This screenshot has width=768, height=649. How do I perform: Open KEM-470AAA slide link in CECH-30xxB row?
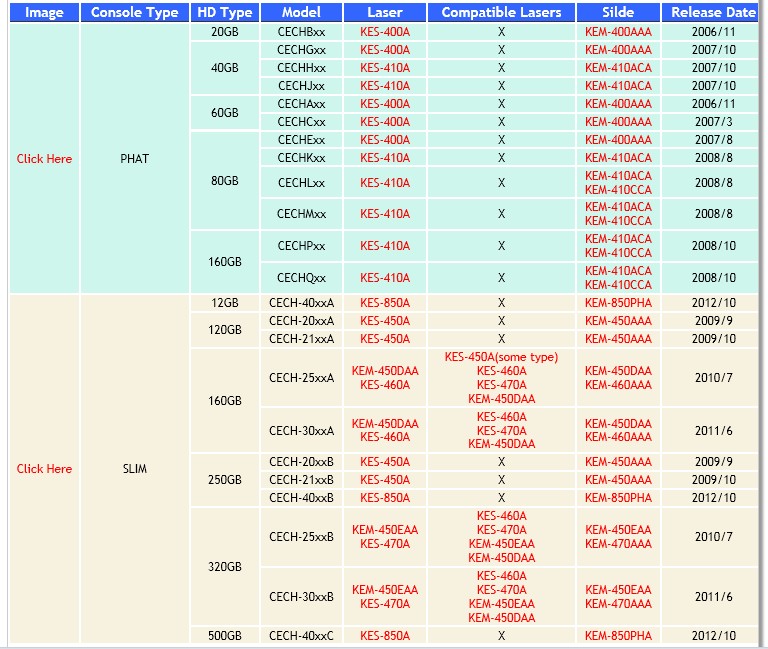[x=618, y=603]
